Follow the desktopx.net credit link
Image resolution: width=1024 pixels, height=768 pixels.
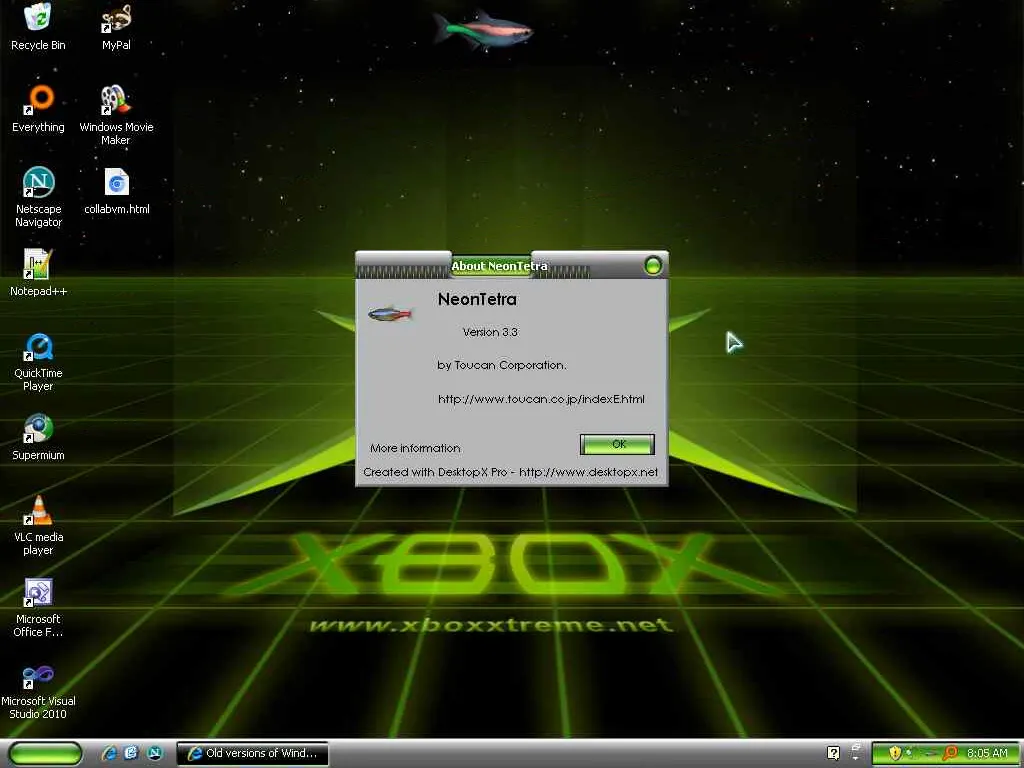[588, 472]
